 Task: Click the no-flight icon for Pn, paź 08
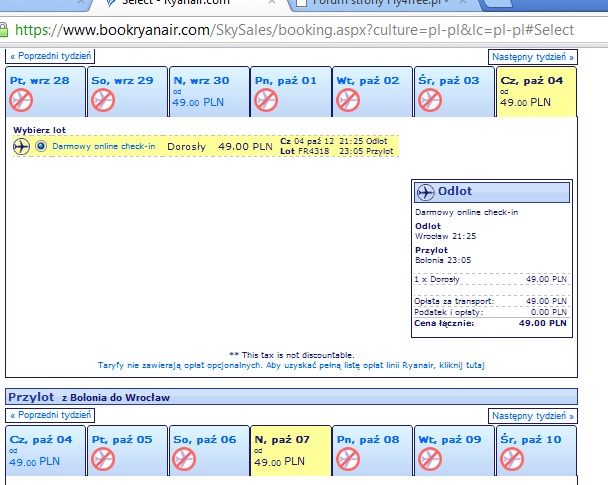tap(348, 459)
